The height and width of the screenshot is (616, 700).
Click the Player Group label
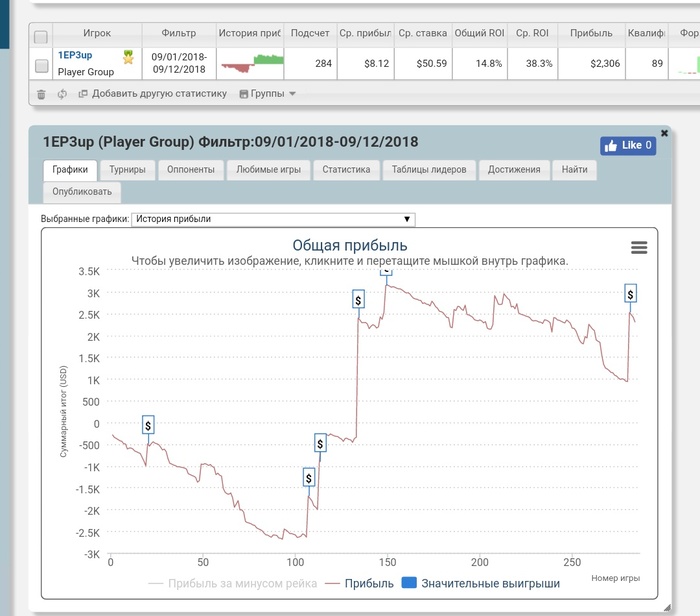click(86, 72)
